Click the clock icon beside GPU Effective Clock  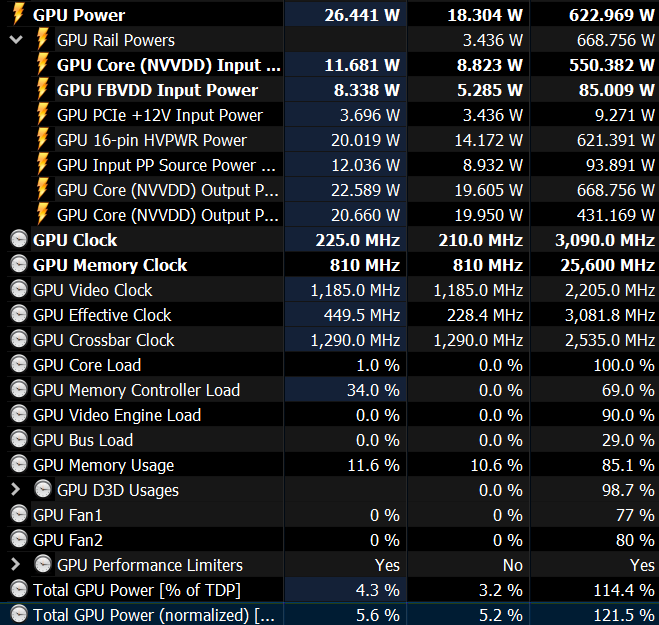18,314
